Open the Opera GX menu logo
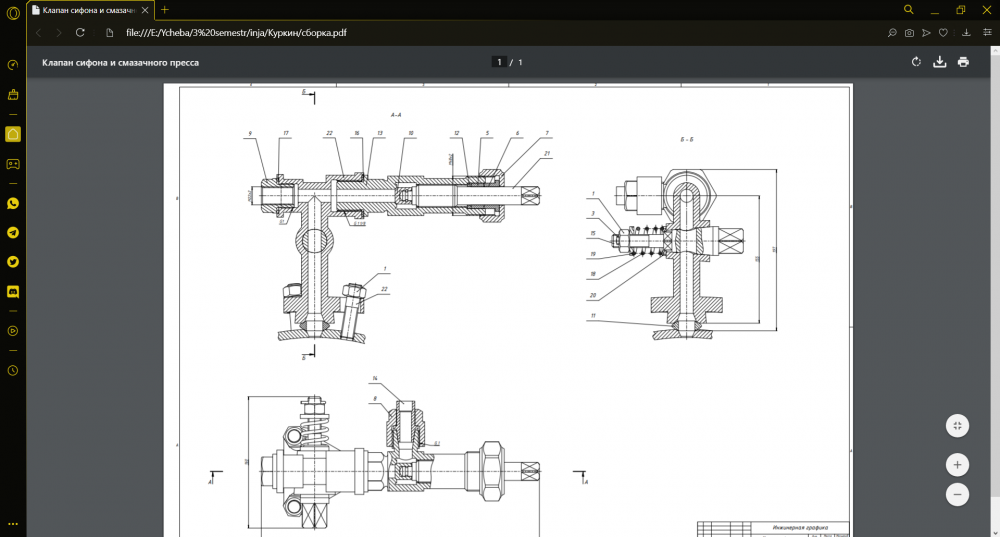This screenshot has width=1000, height=537. (12, 10)
